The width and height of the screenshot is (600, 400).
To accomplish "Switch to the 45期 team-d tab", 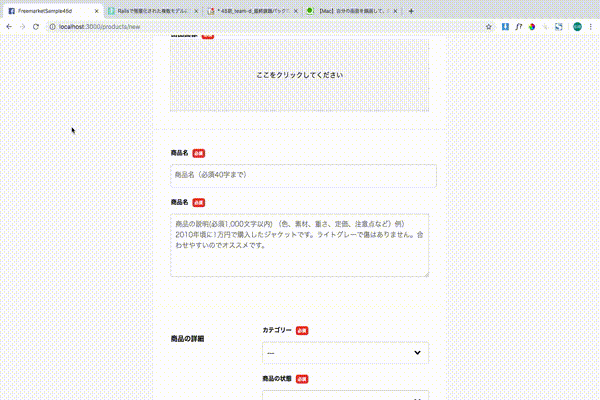I will pyautogui.click(x=253, y=11).
